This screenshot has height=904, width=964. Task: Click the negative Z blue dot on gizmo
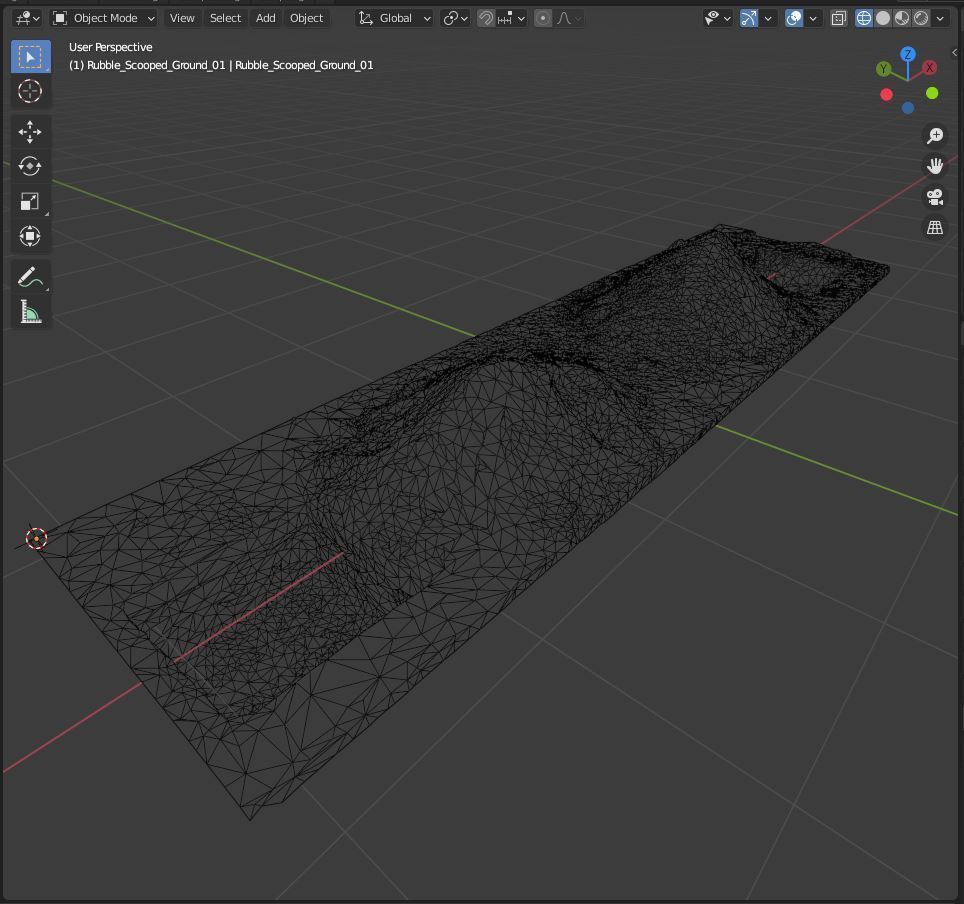[x=908, y=108]
